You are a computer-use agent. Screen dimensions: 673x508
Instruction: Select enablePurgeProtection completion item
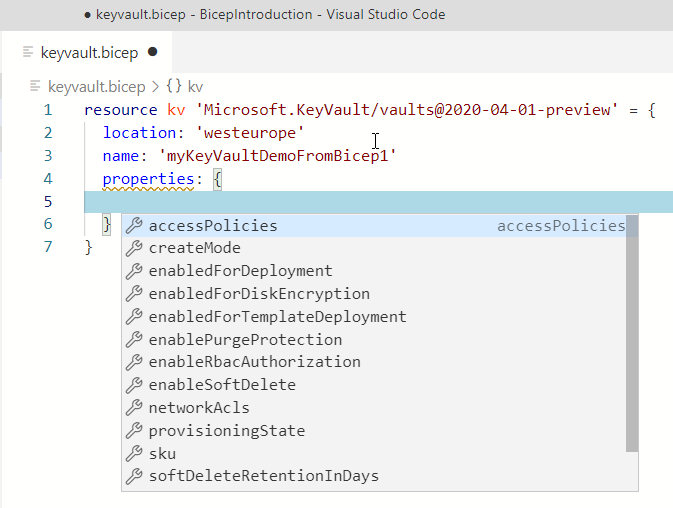[245, 340]
